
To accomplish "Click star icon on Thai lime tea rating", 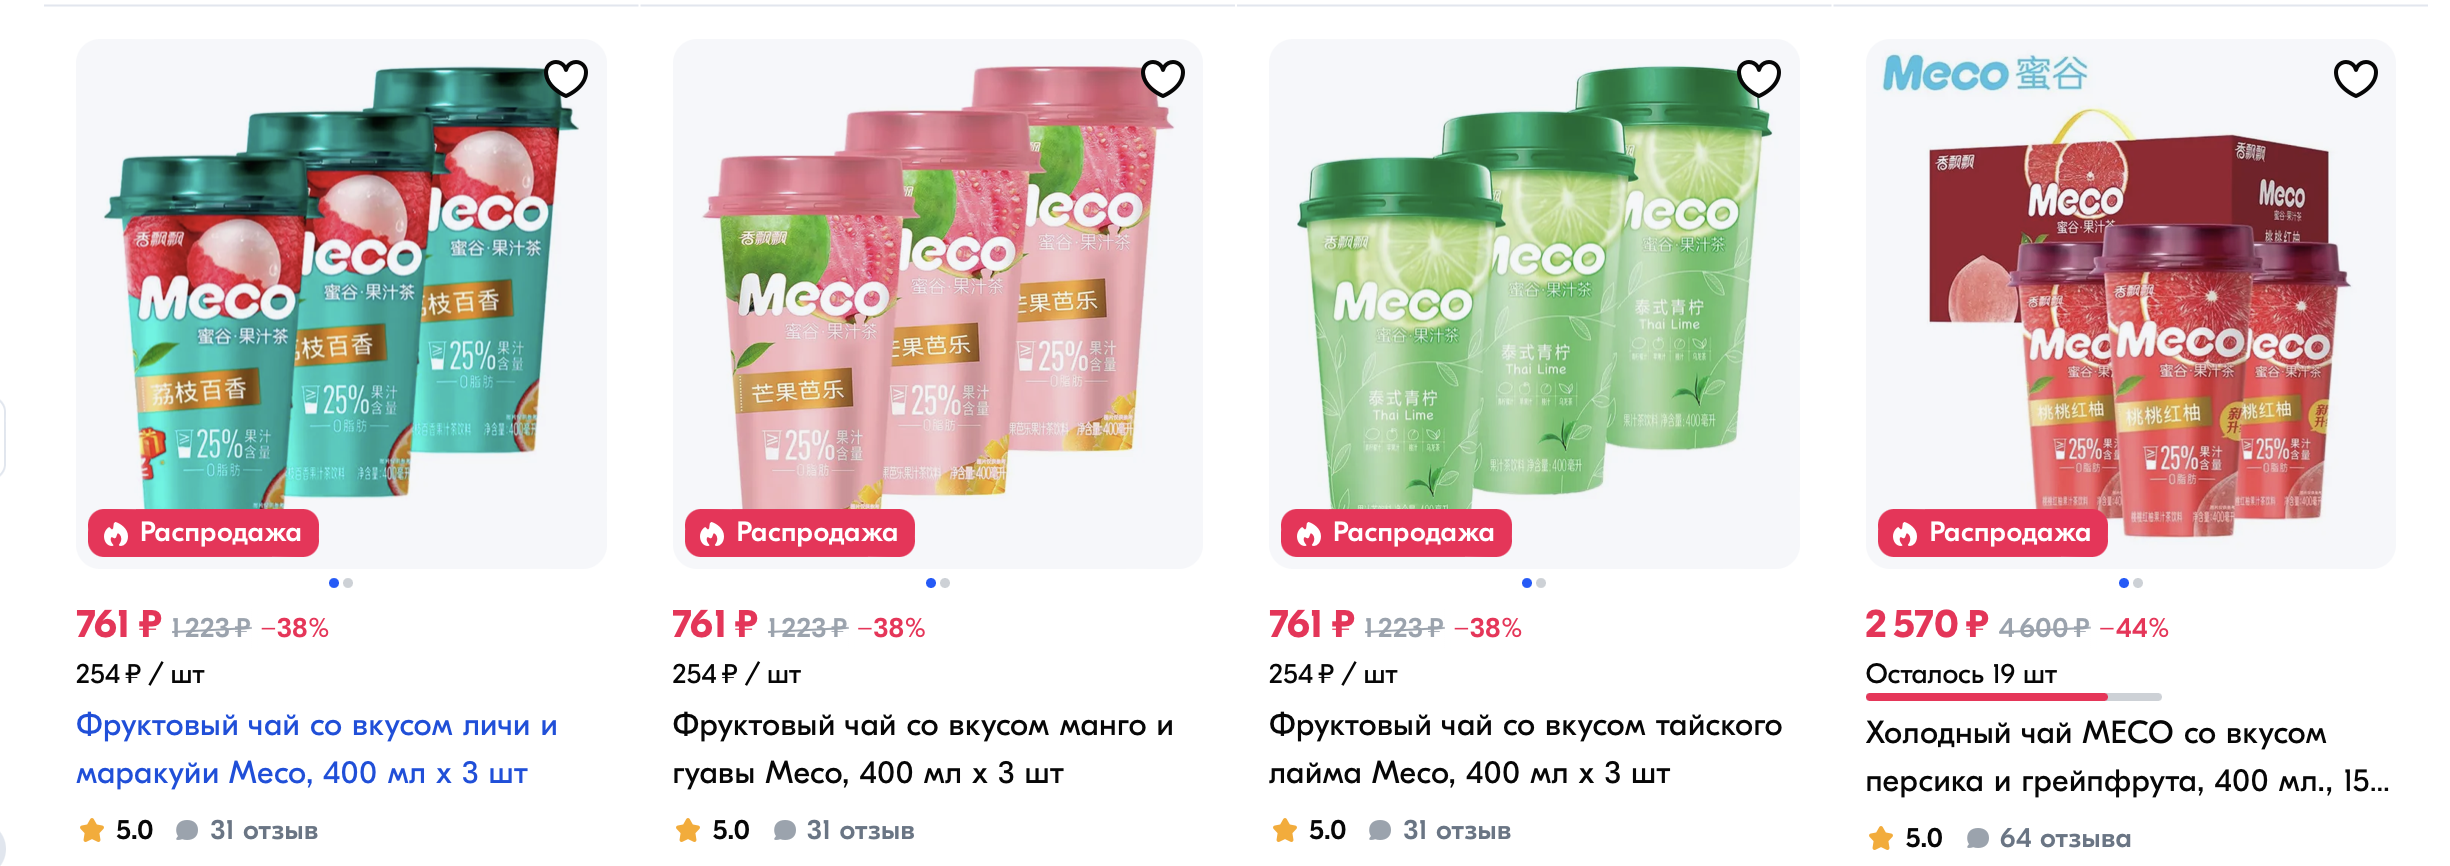I will pyautogui.click(x=1285, y=830).
